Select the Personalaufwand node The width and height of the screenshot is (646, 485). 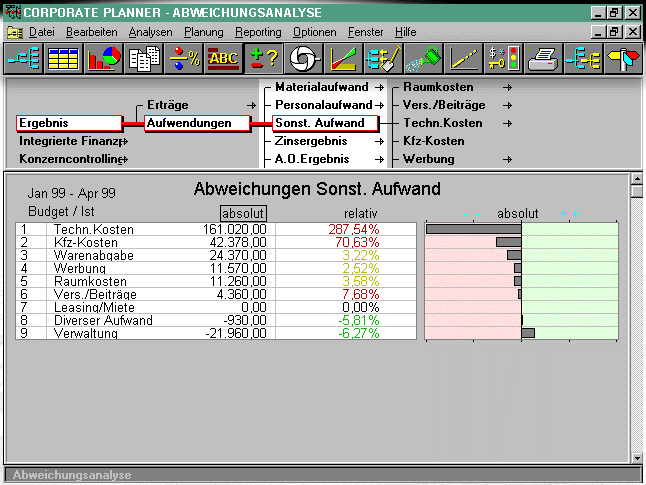point(323,105)
